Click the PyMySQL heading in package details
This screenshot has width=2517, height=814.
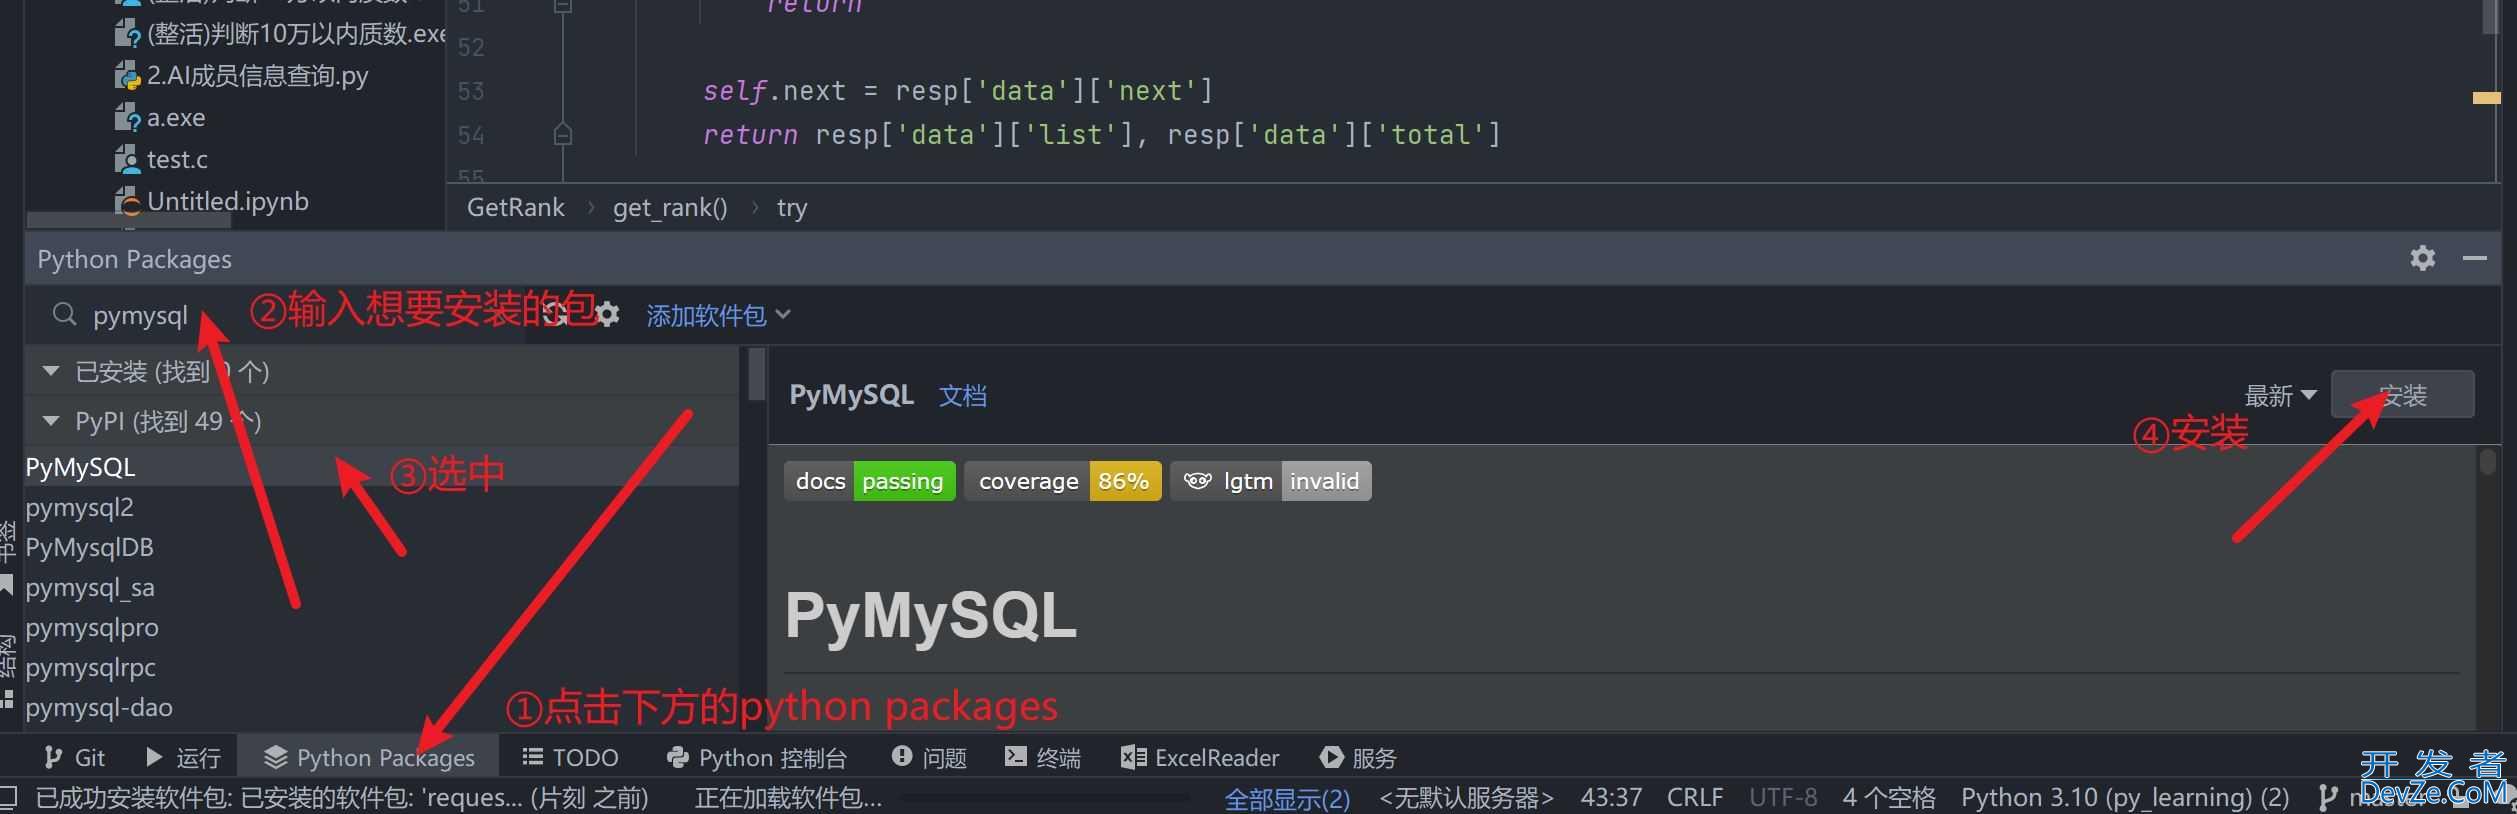click(x=930, y=615)
